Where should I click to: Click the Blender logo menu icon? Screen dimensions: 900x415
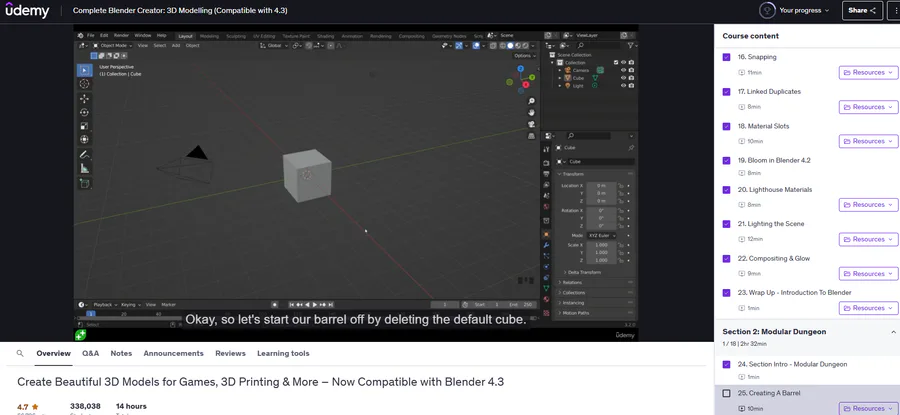[80, 36]
